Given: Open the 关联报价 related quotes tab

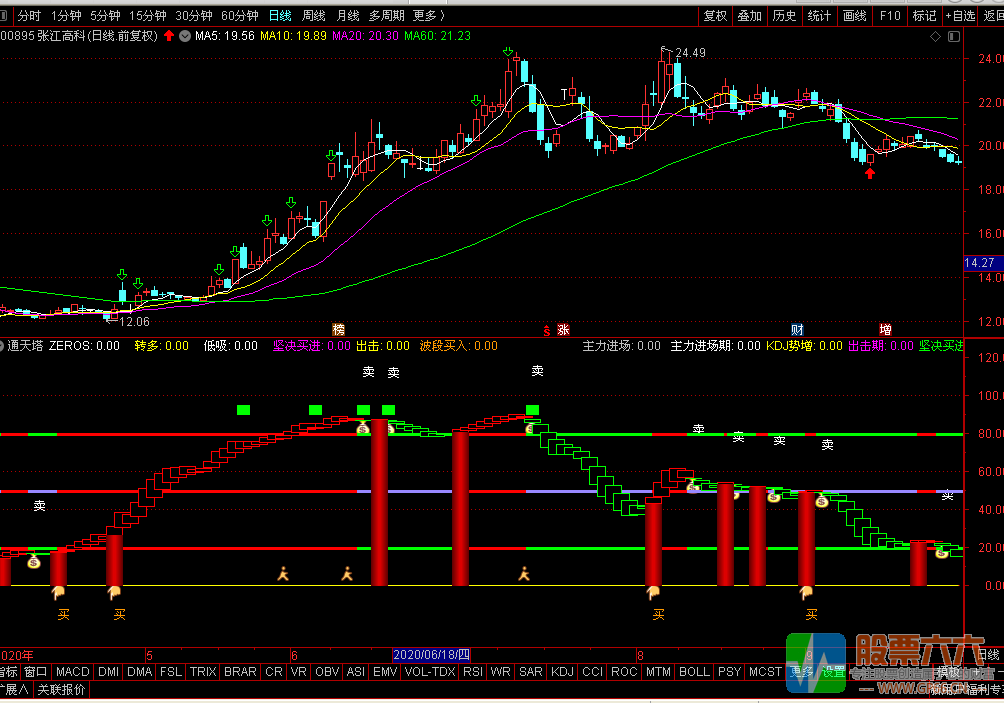Looking at the screenshot, I should click(61, 690).
